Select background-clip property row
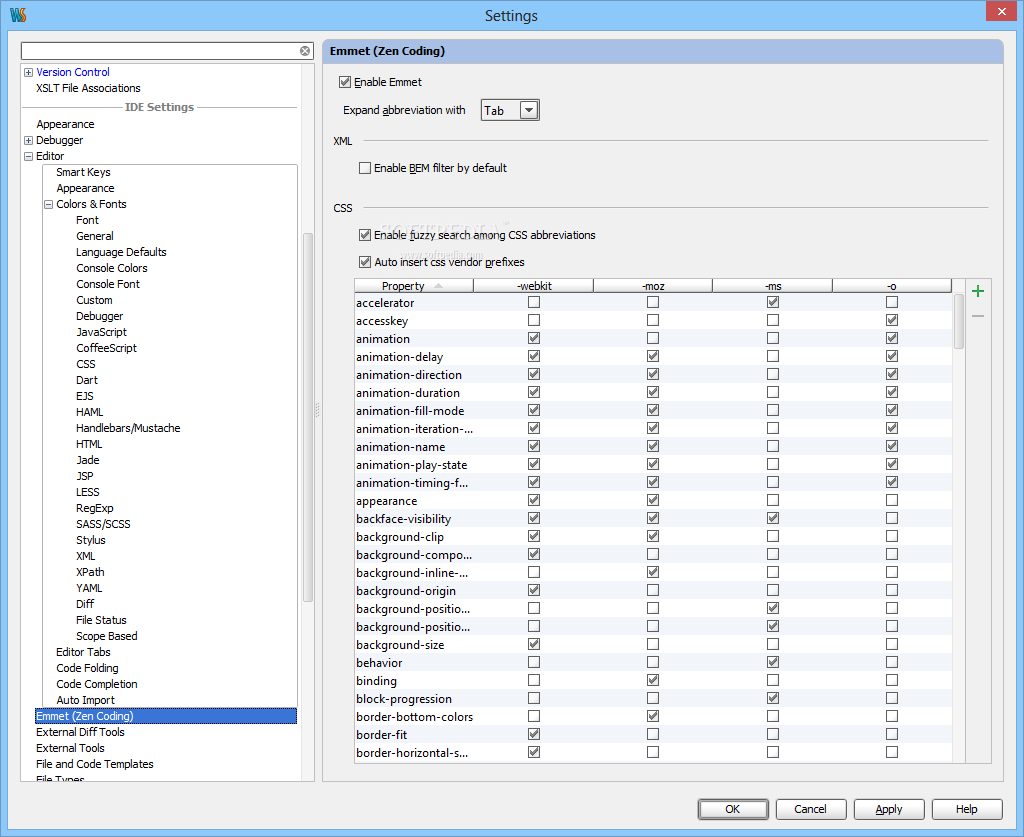The image size is (1024, 837). point(653,536)
